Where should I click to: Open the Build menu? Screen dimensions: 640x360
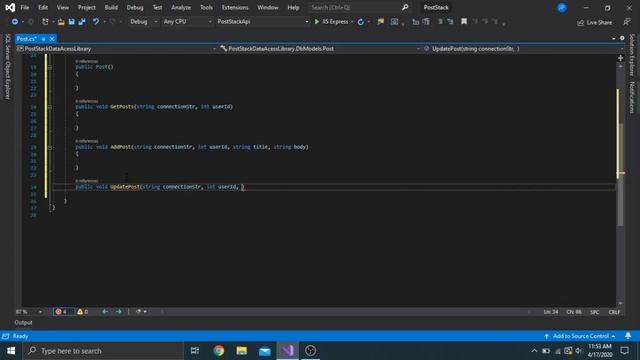click(111, 7)
